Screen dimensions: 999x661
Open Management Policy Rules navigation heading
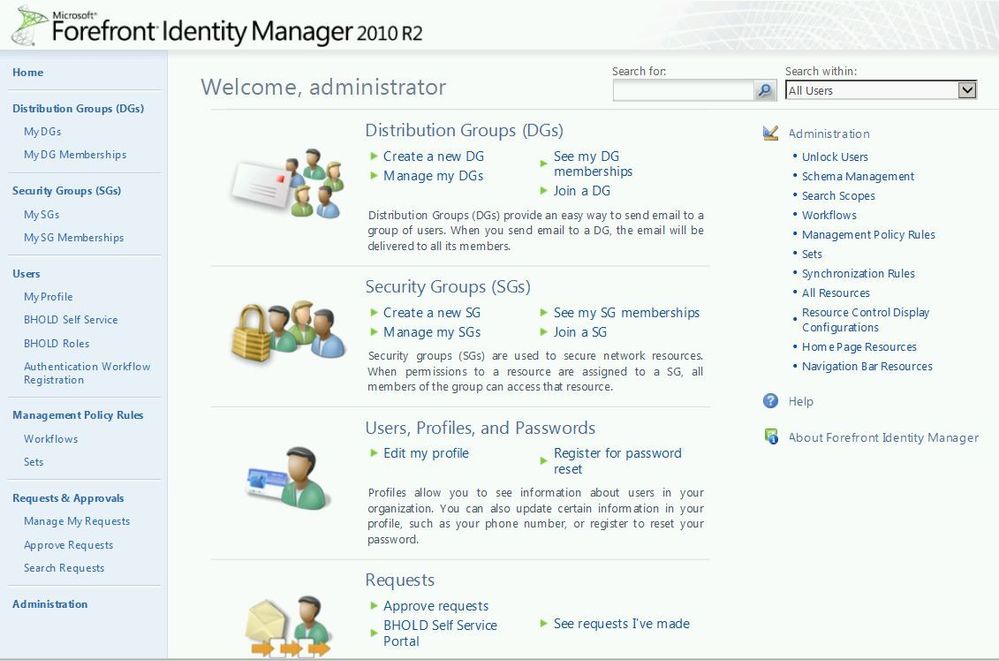(x=78, y=415)
